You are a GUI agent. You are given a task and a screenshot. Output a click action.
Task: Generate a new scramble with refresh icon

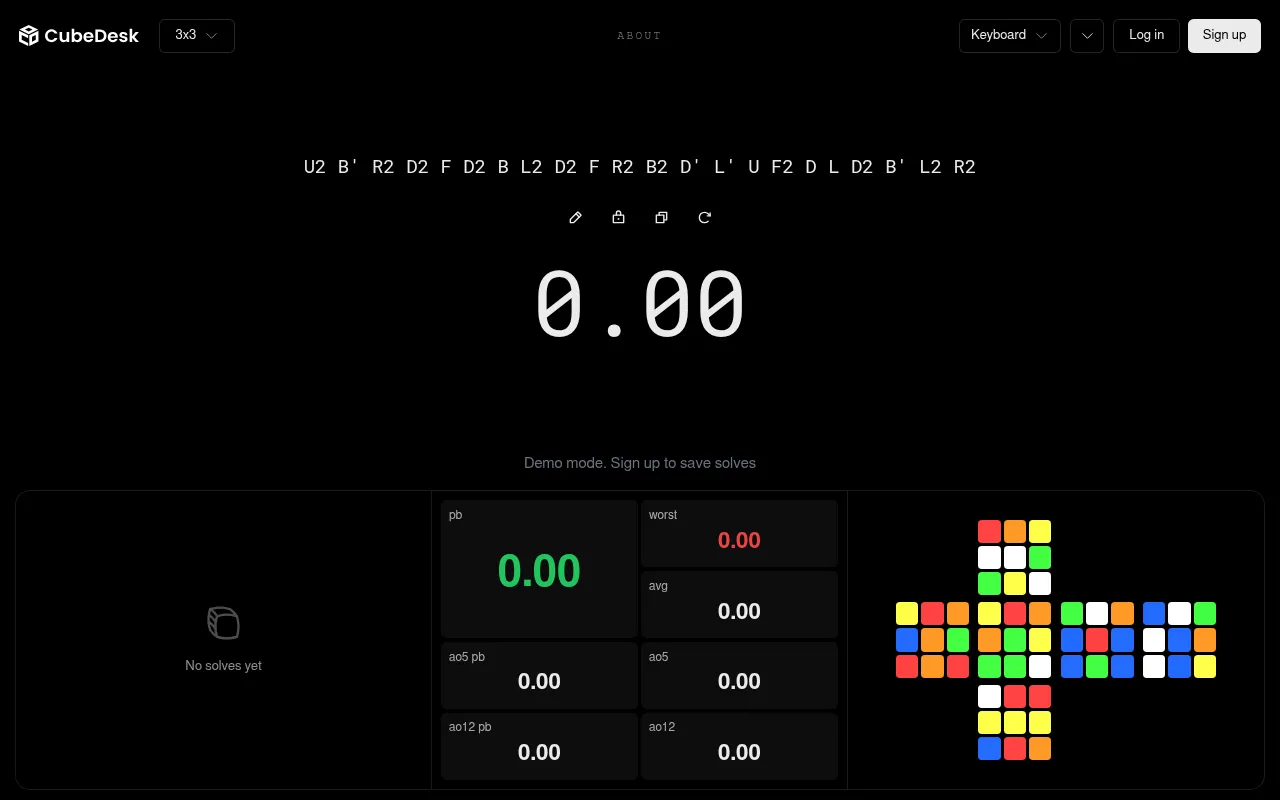[x=704, y=218]
